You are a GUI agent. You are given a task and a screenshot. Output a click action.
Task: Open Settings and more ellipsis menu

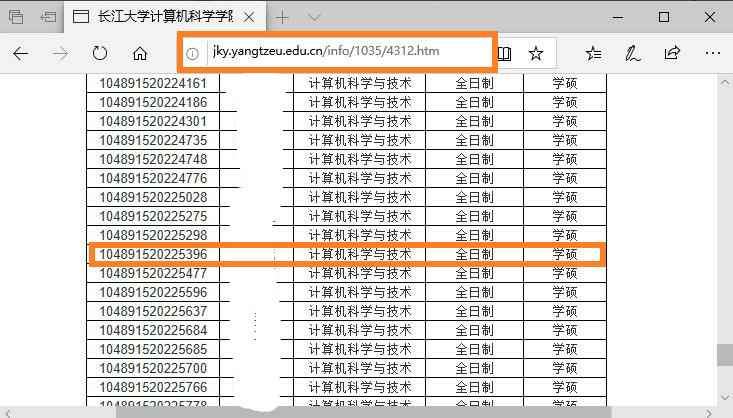(x=712, y=53)
